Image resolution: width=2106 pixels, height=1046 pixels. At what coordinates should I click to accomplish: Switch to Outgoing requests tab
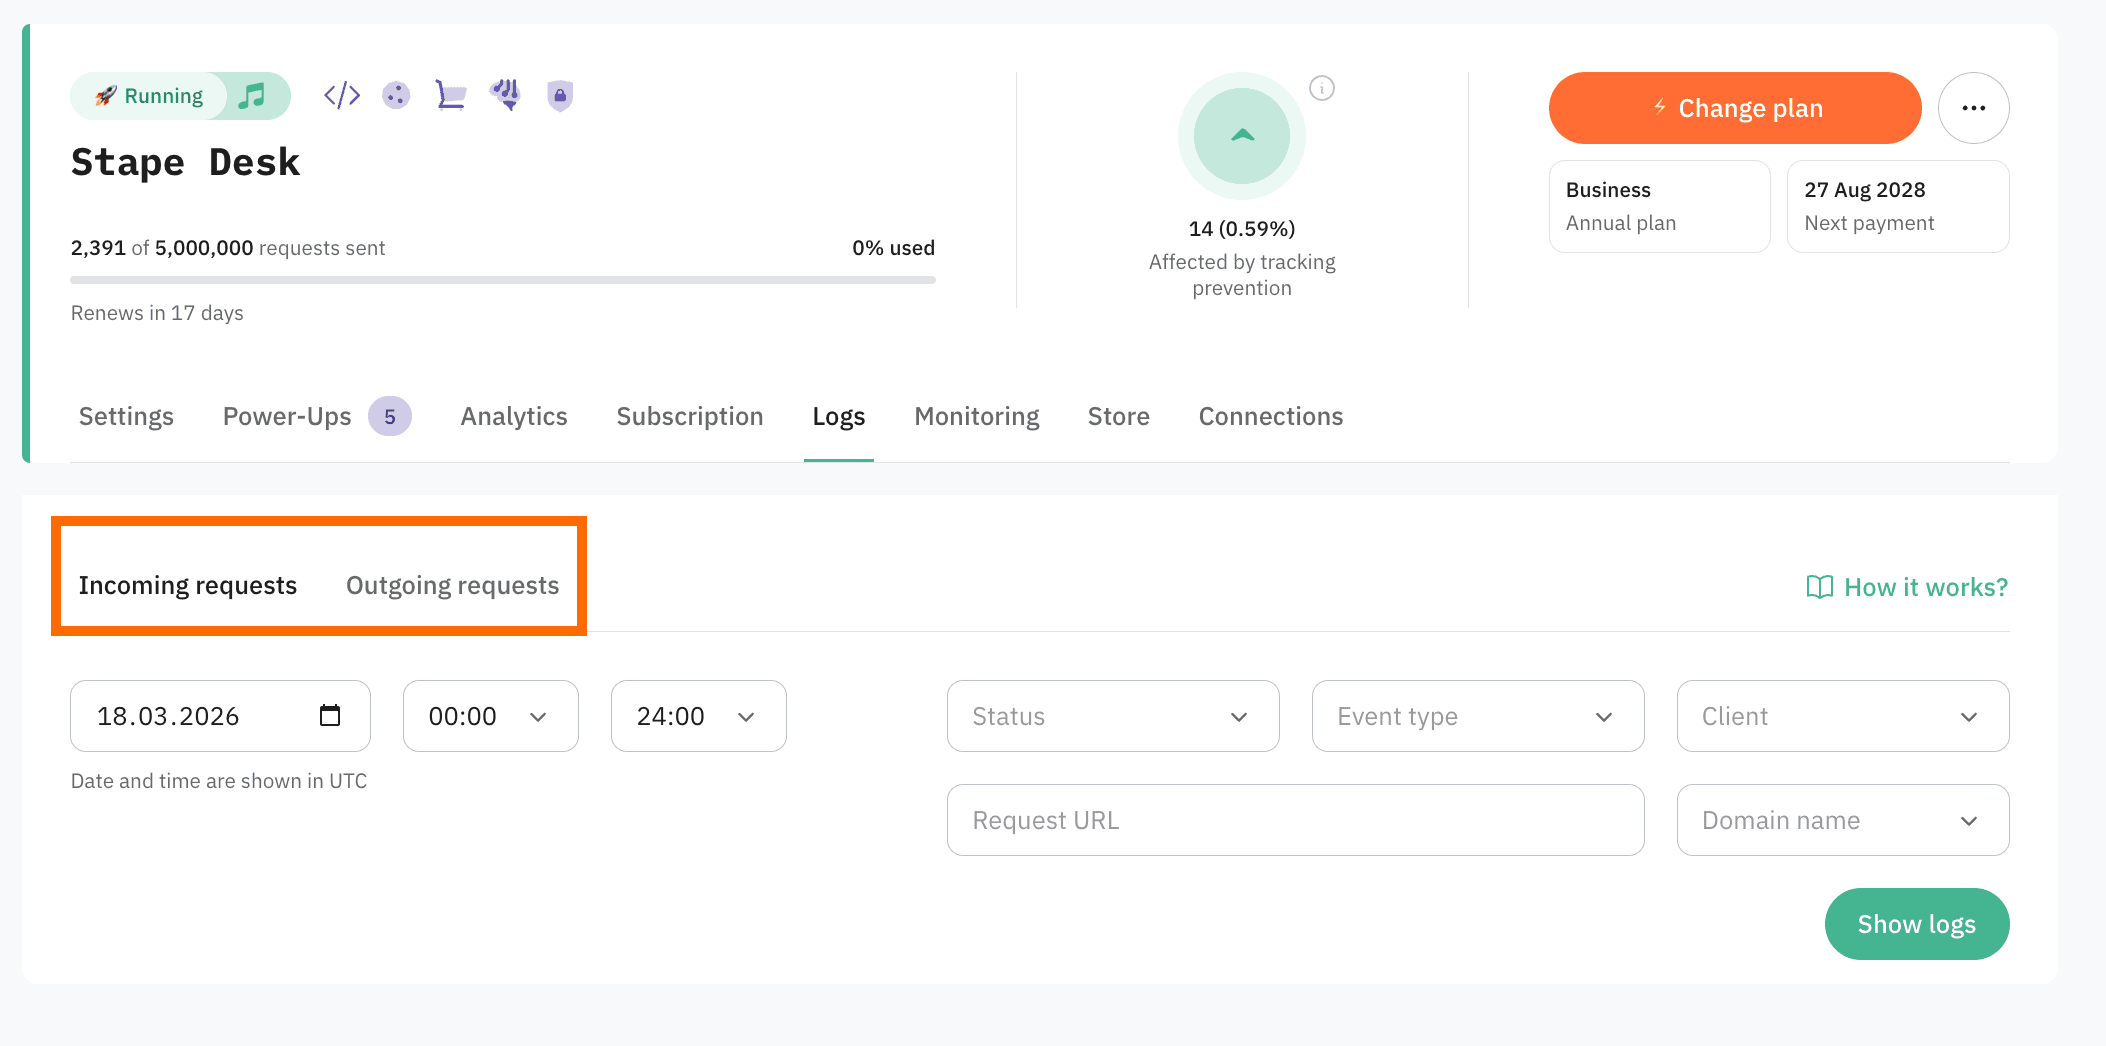452,585
